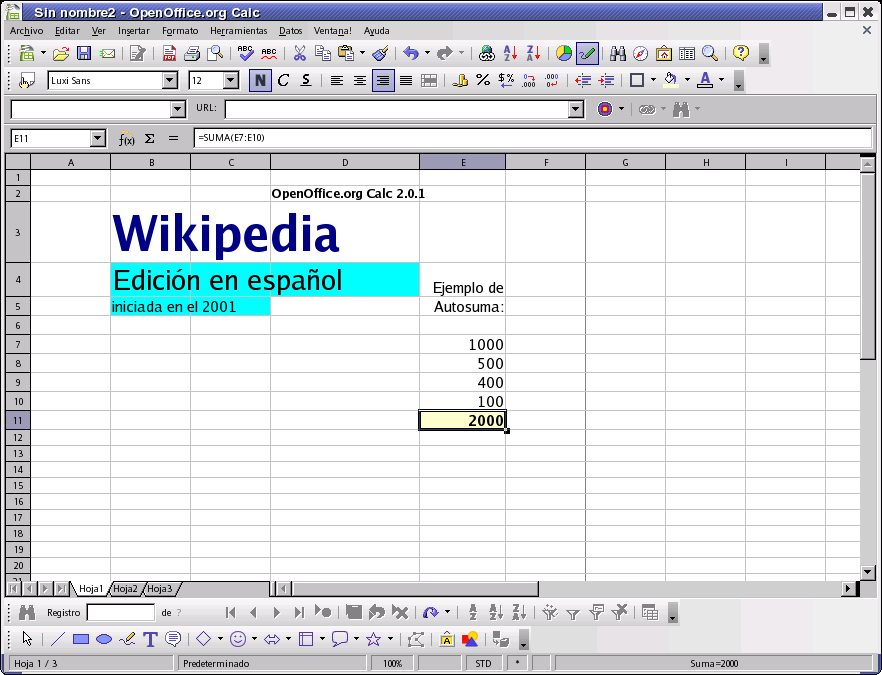Select row 11 header
Screen dimensions: 882x675
pyautogui.click(x=18, y=420)
